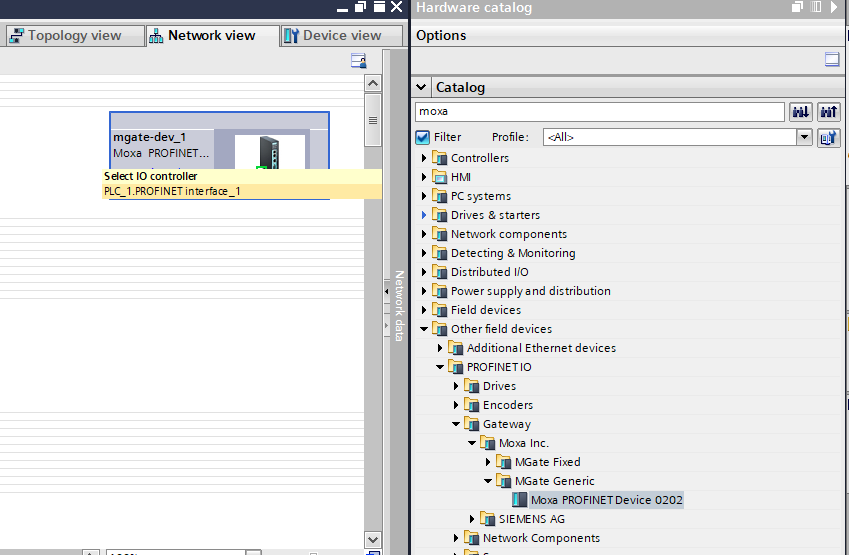Collapse the MGate Generic folder arrow

[x=488, y=481]
